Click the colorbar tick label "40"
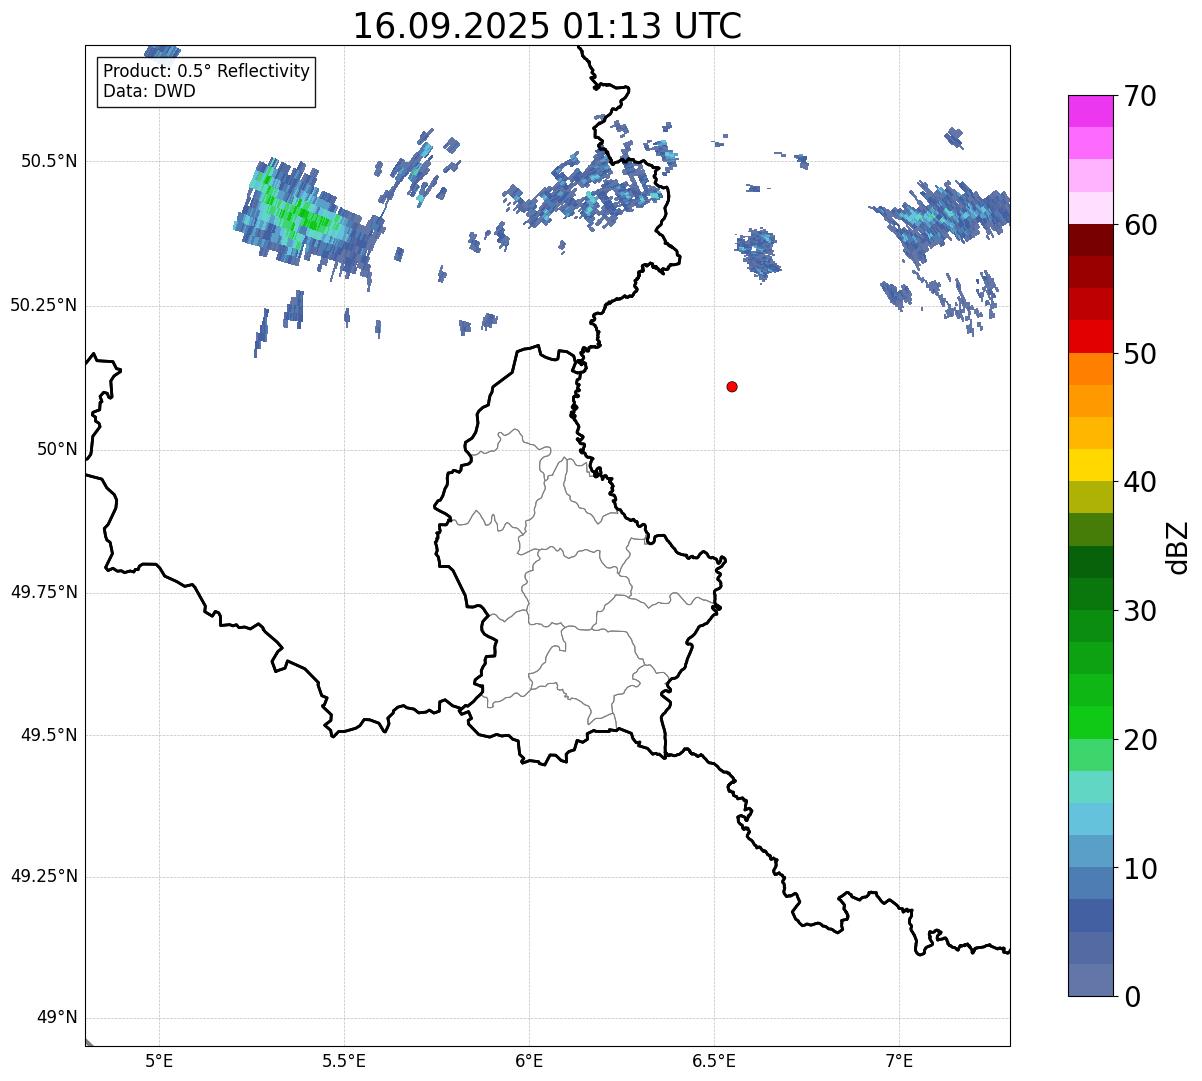 1138,483
